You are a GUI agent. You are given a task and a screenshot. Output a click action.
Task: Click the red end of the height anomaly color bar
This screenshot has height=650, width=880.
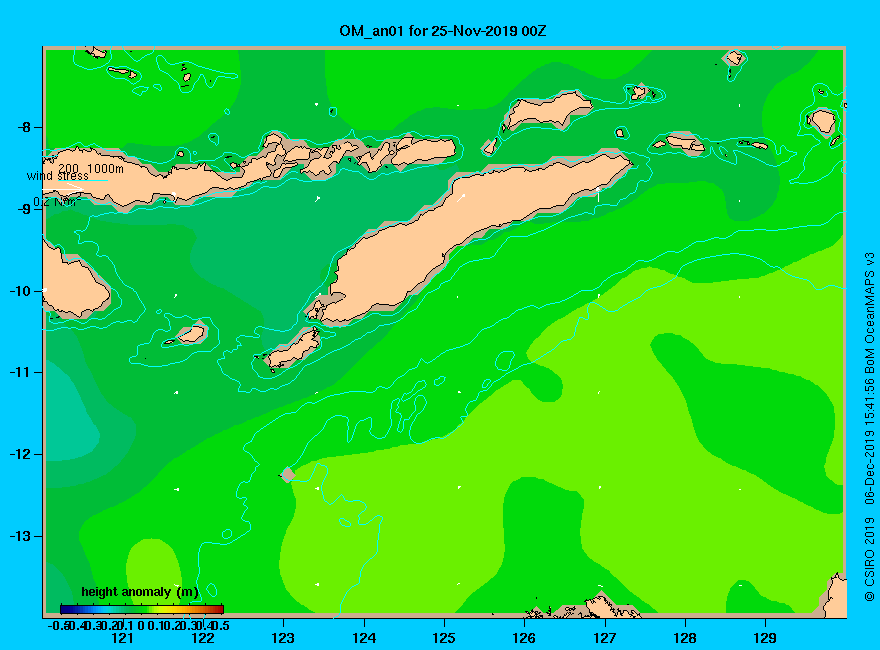[x=216, y=609]
